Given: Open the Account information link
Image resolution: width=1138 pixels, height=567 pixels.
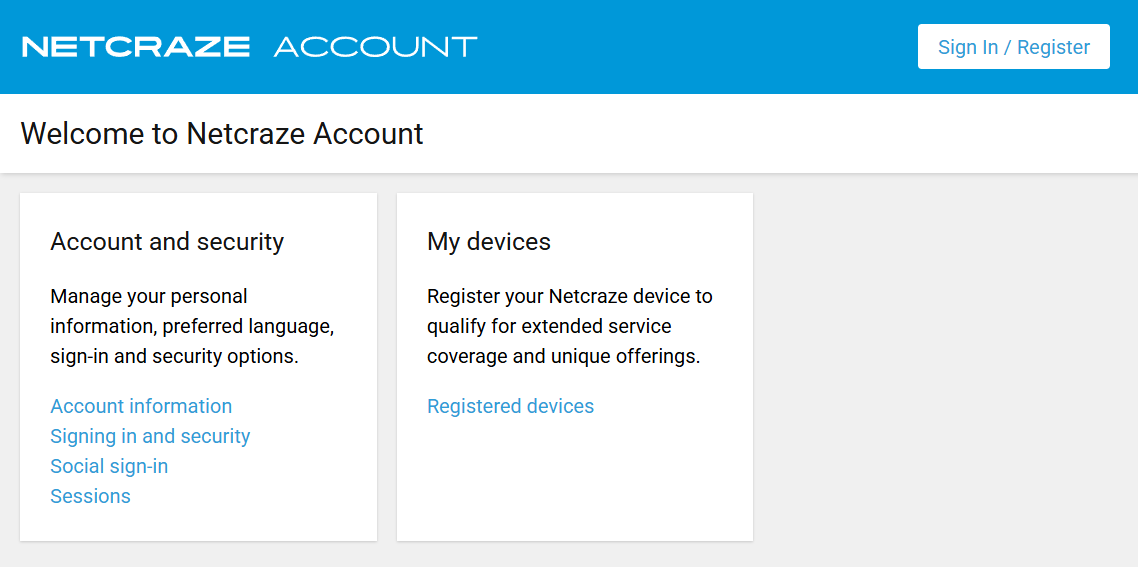Looking at the screenshot, I should (x=141, y=406).
